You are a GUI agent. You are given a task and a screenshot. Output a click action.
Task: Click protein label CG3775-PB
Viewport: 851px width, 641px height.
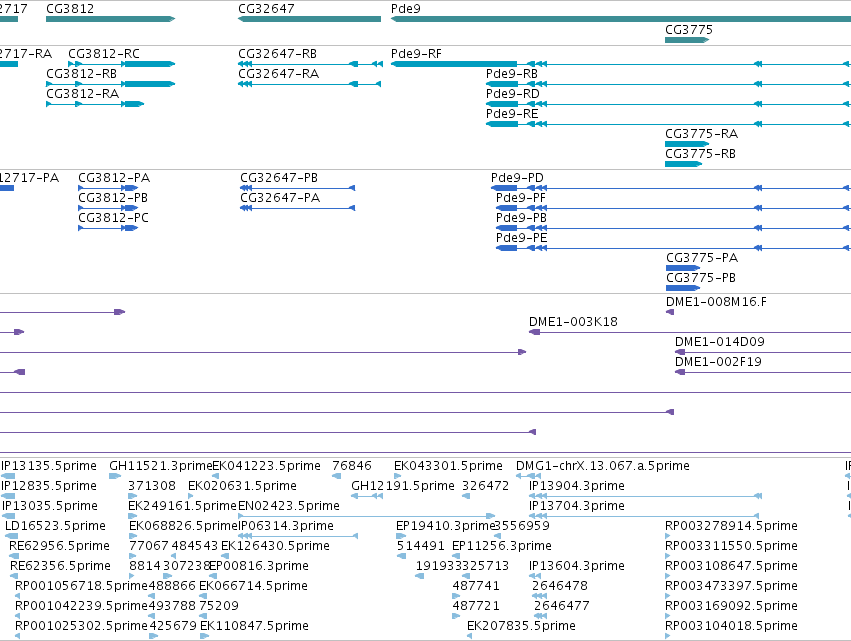tap(701, 278)
